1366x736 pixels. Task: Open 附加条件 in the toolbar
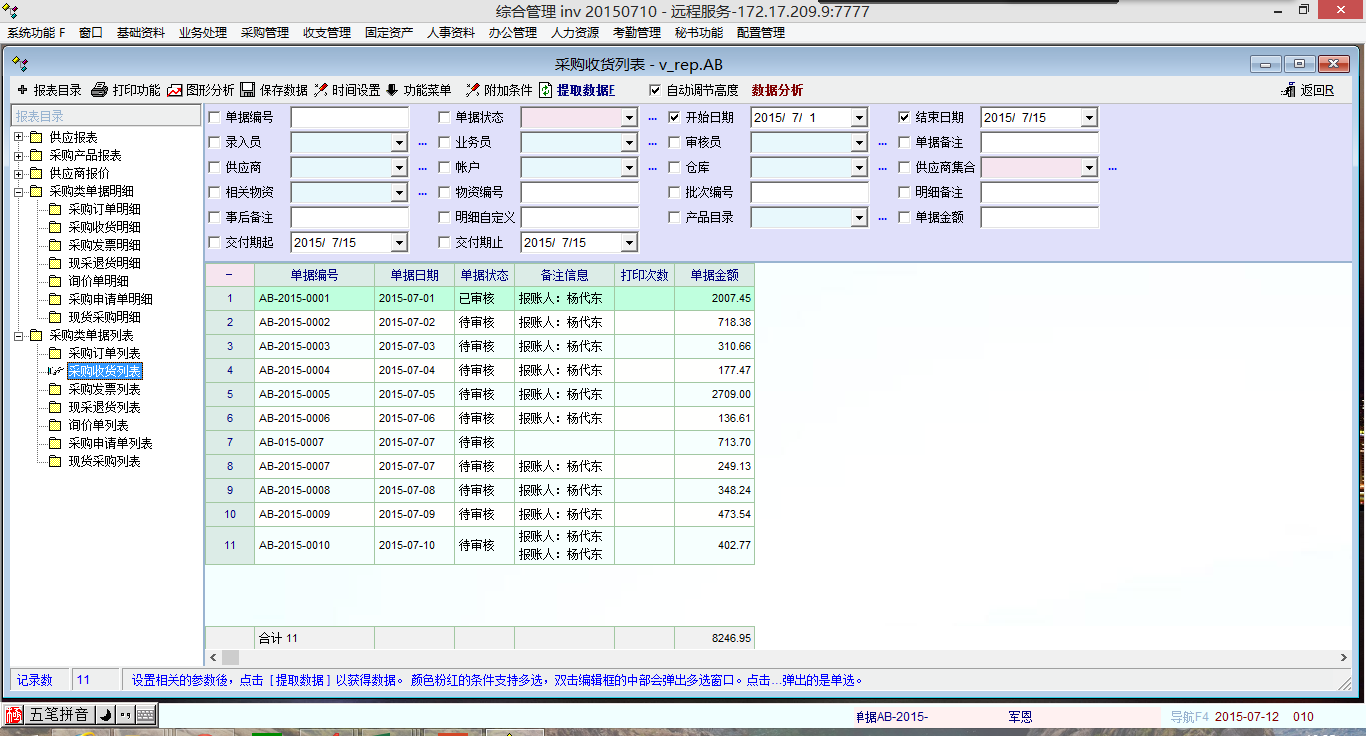473,90
